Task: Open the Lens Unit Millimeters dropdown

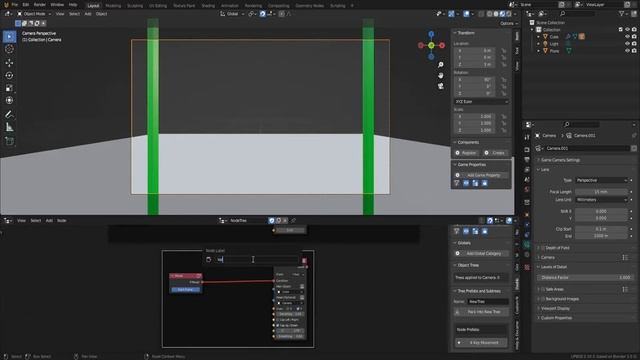Action: point(601,200)
